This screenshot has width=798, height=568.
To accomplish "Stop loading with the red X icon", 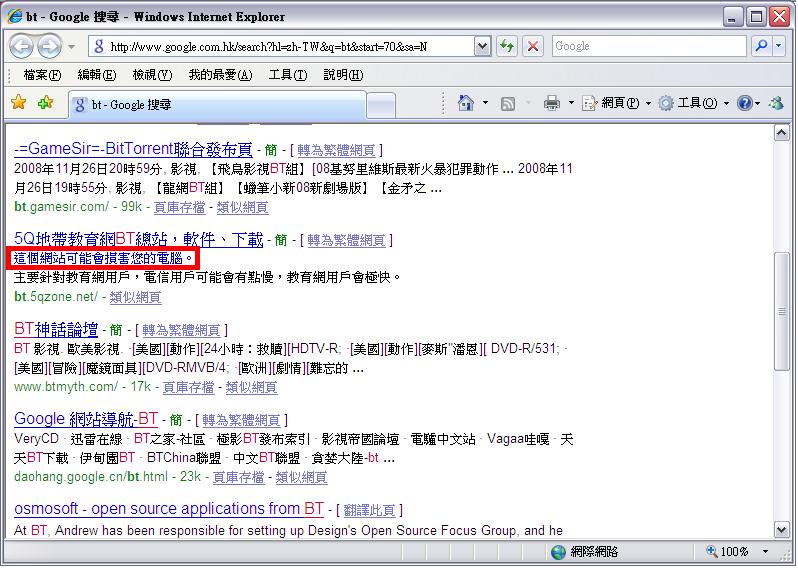I will pos(533,47).
